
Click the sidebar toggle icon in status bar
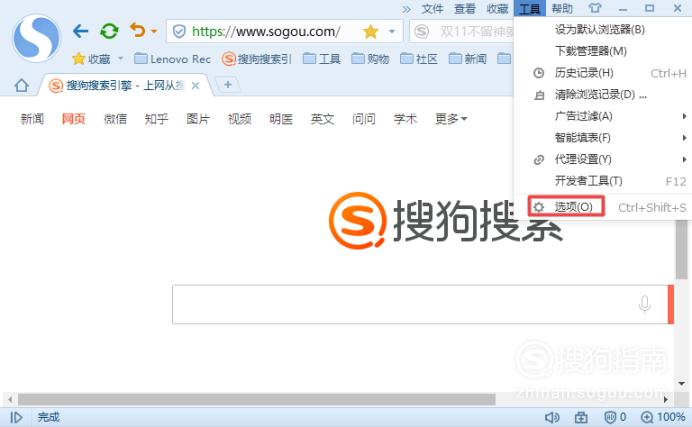click(x=16, y=417)
